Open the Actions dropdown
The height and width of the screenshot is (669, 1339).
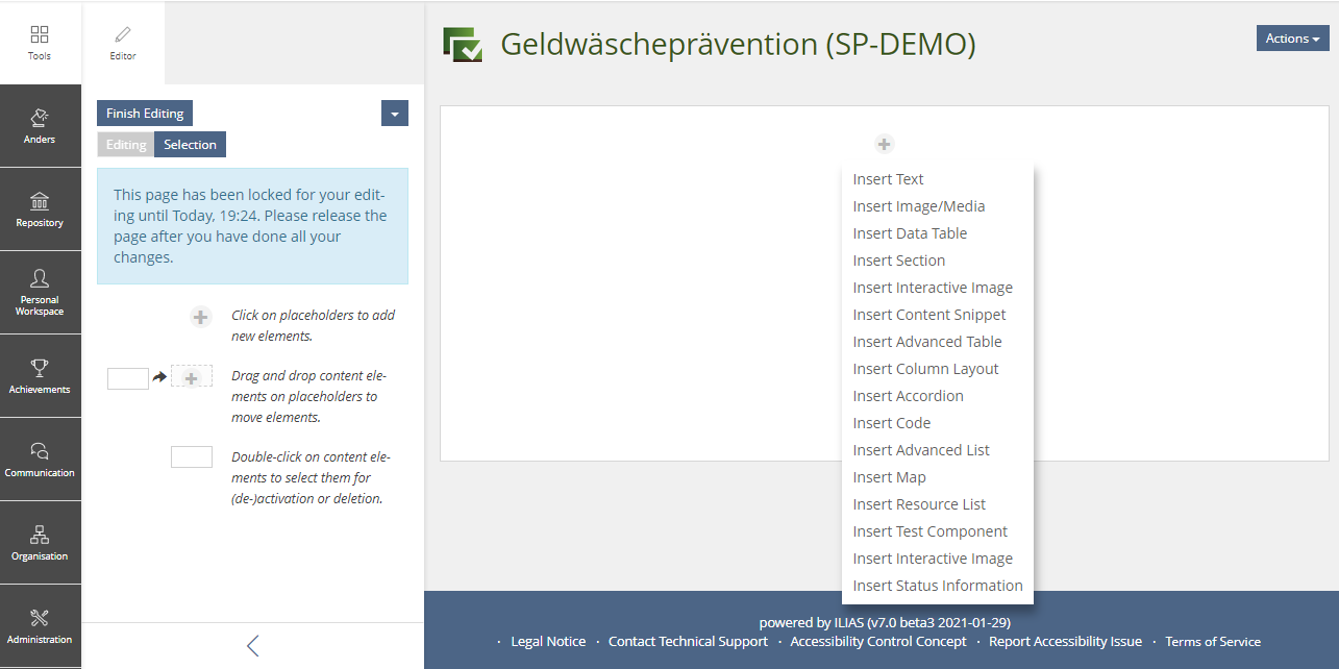[x=1292, y=38]
